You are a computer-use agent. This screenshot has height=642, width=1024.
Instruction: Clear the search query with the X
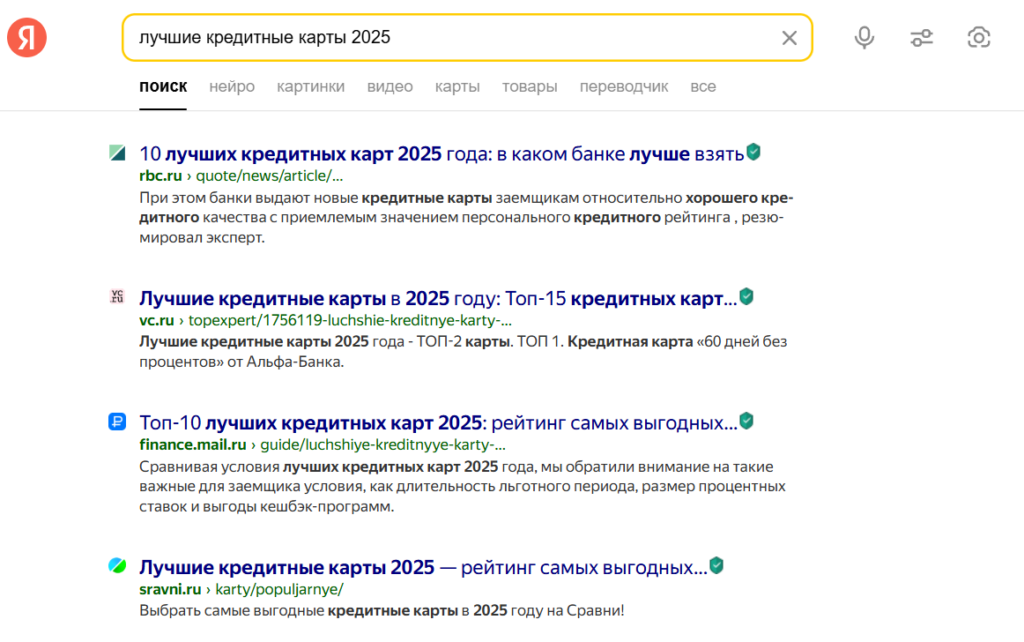789,38
